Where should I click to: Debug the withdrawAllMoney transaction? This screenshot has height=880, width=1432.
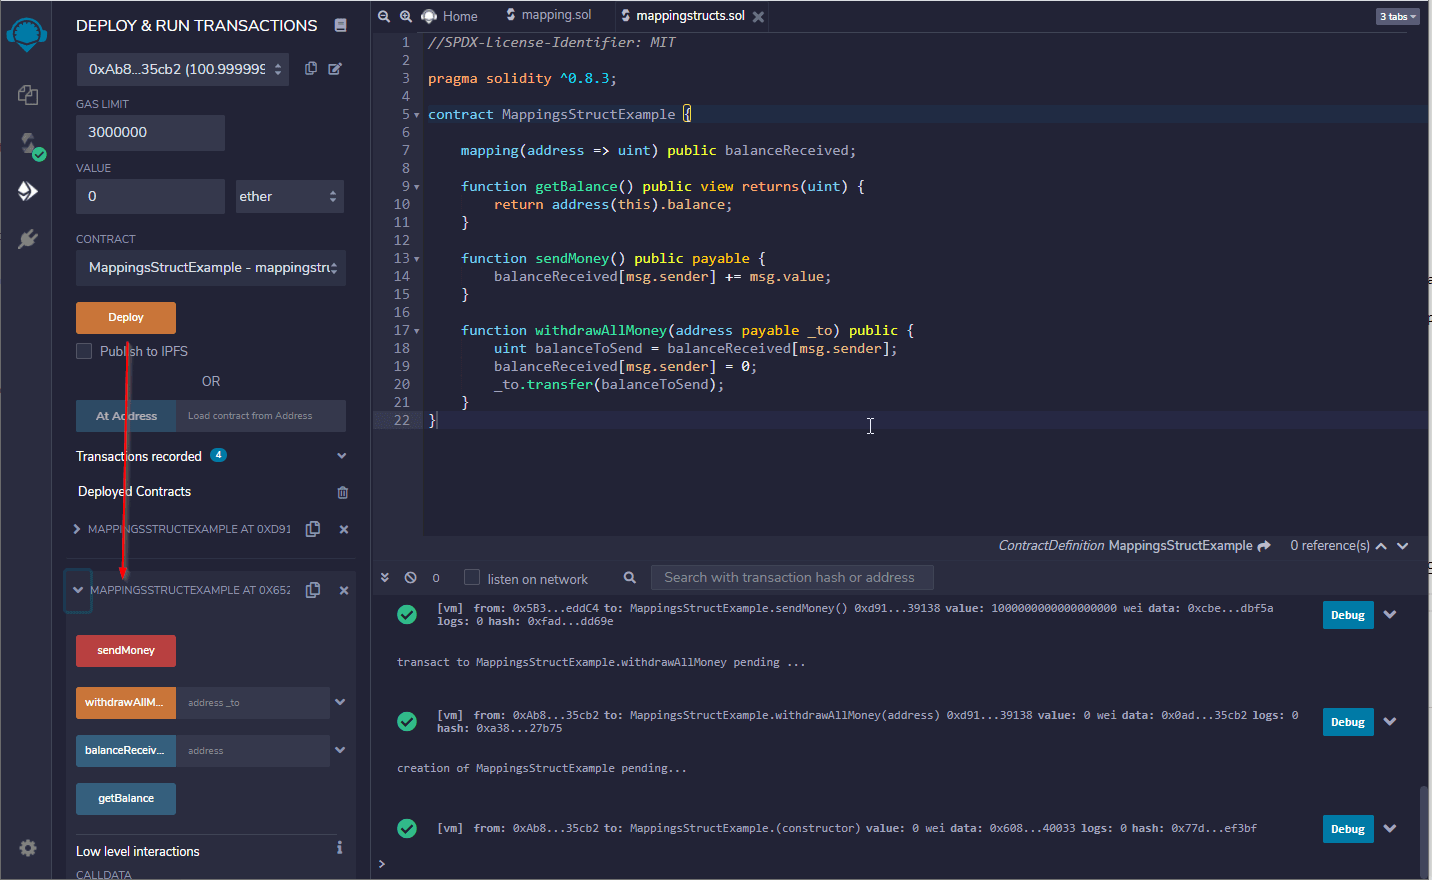coord(1348,722)
